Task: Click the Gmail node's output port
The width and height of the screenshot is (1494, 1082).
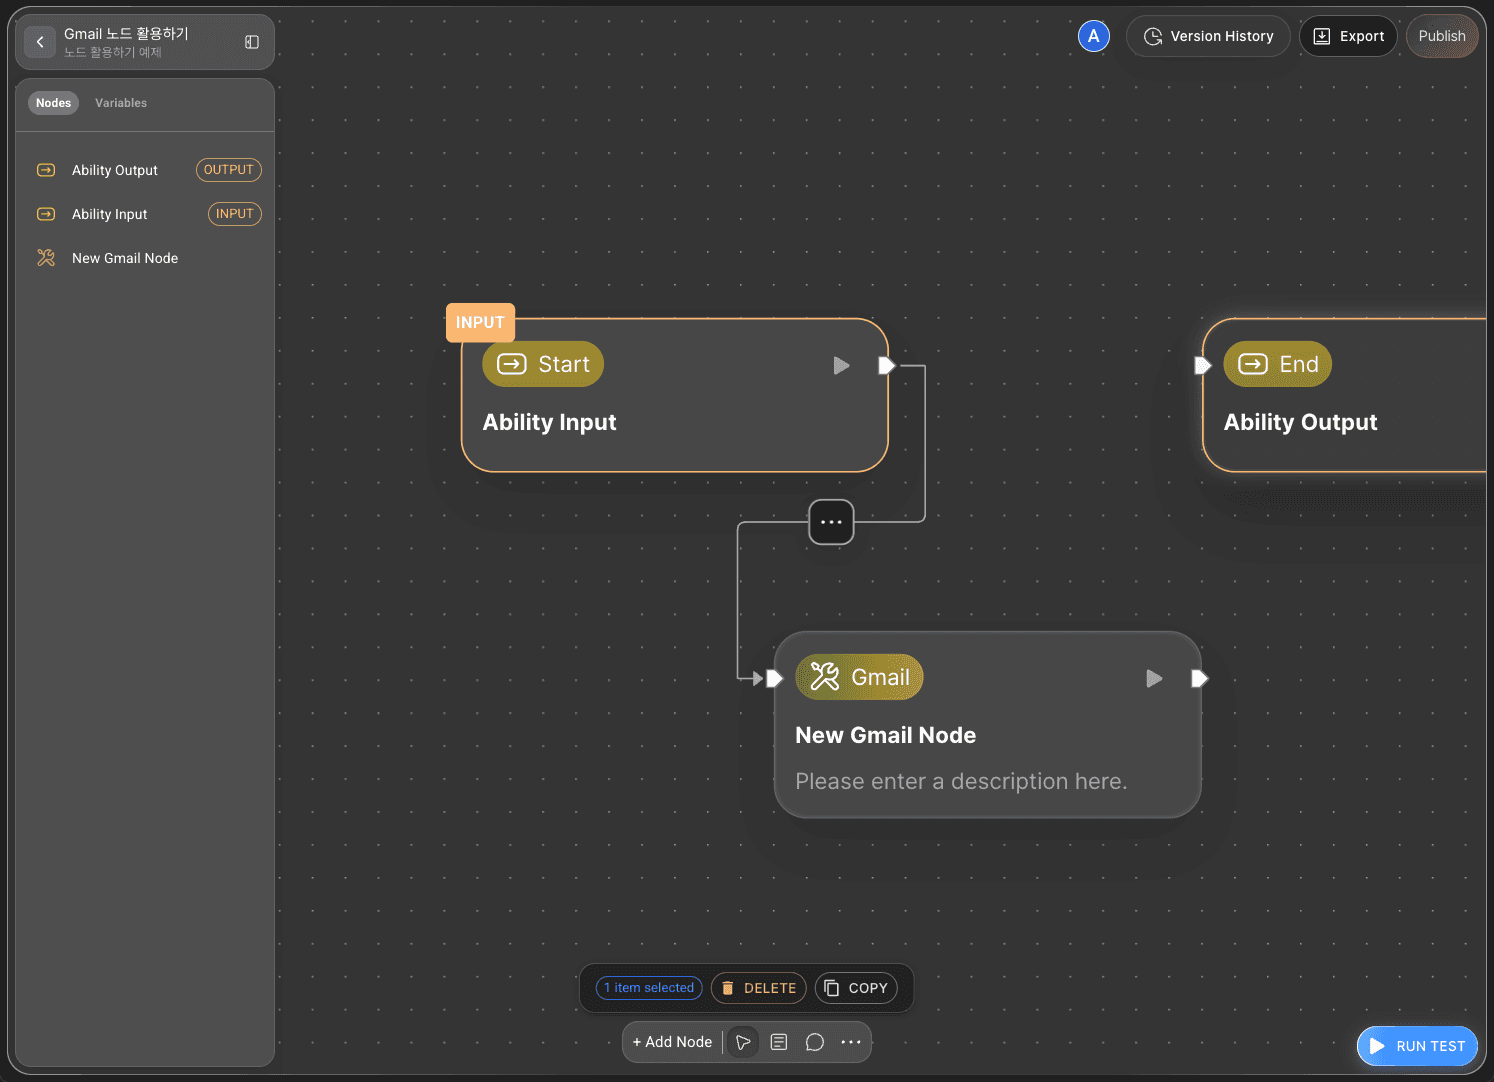Action: click(1199, 679)
